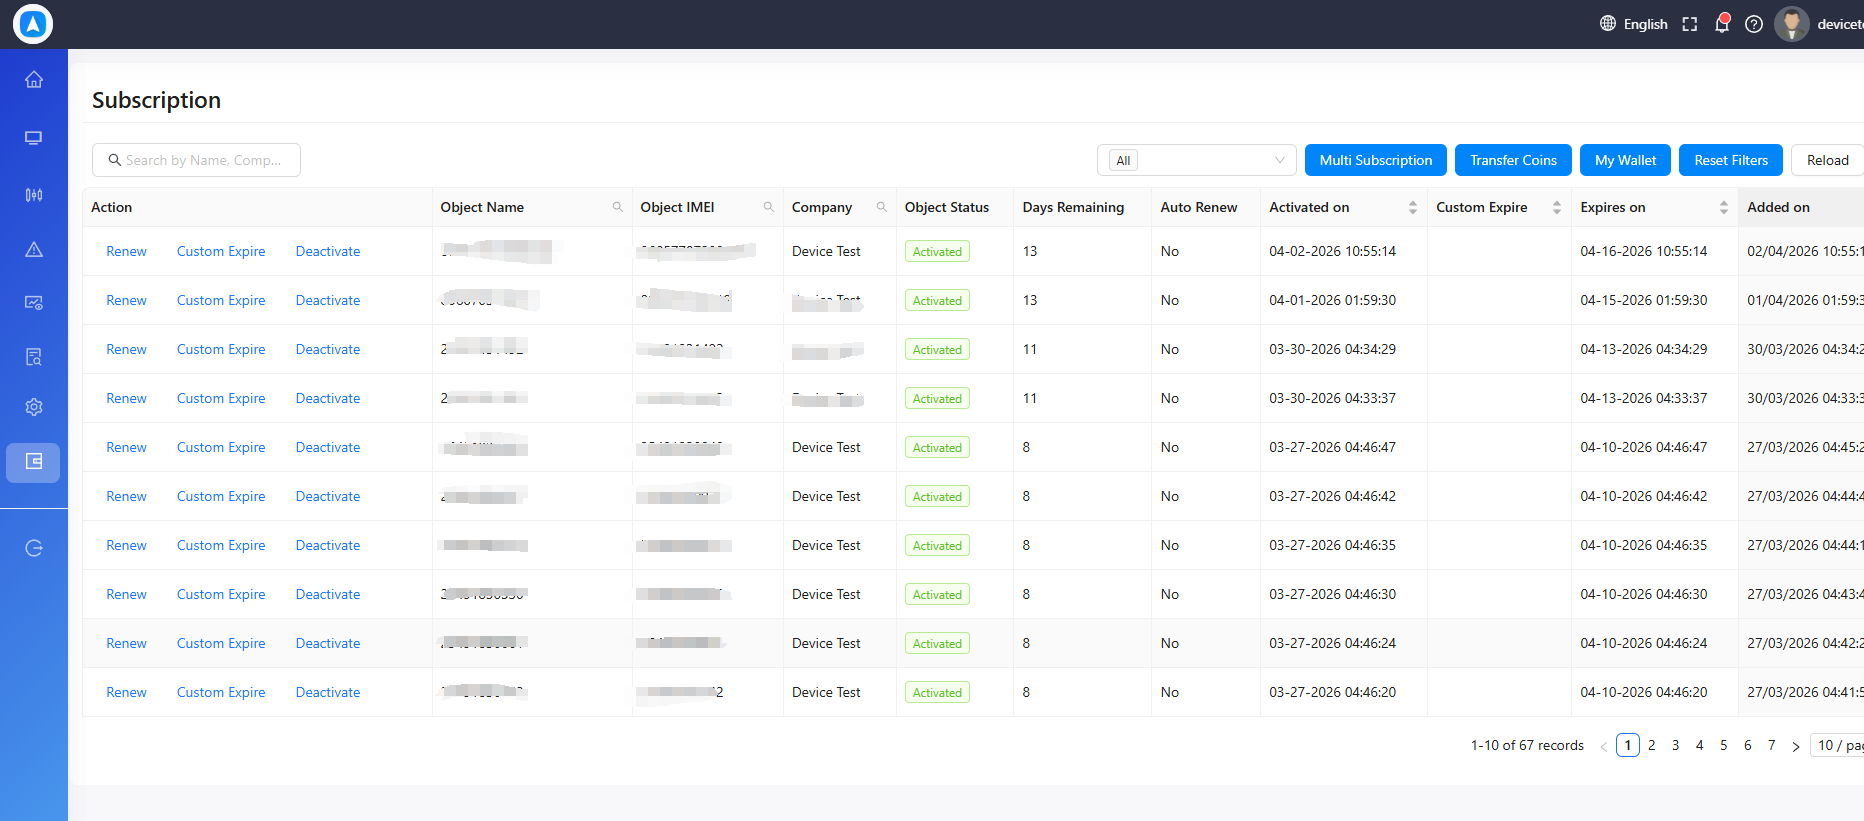This screenshot has width=1864, height=821.
Task: Click Object IMEI column search icon
Action: (x=769, y=207)
